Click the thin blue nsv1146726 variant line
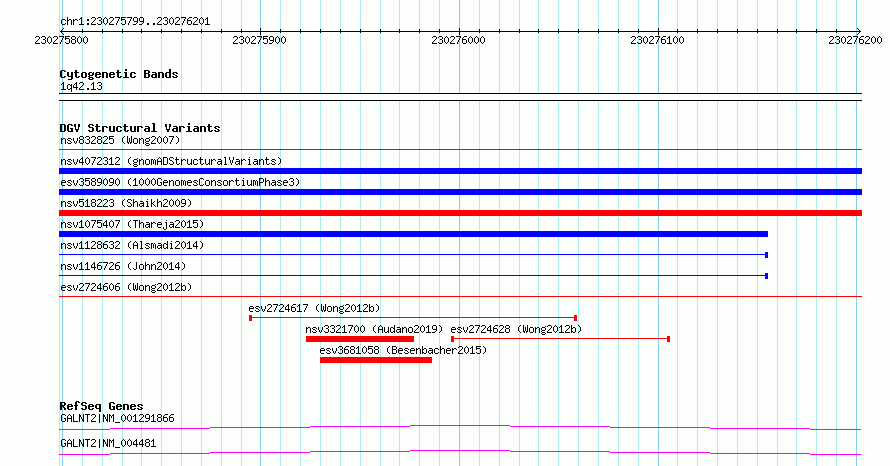The image size is (890, 466). coord(413,276)
